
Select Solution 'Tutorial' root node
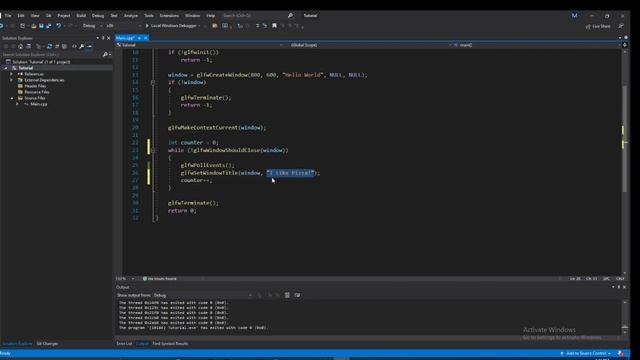41,62
